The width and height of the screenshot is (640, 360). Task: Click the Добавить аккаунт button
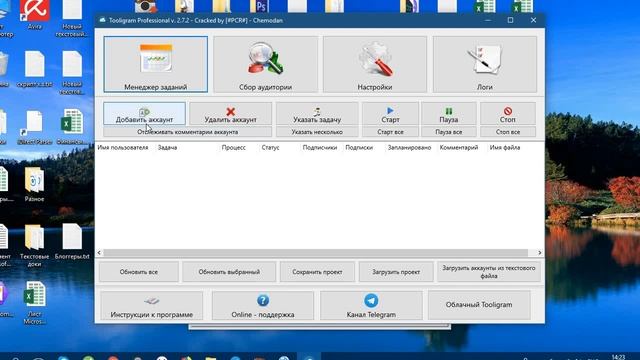[x=144, y=113]
